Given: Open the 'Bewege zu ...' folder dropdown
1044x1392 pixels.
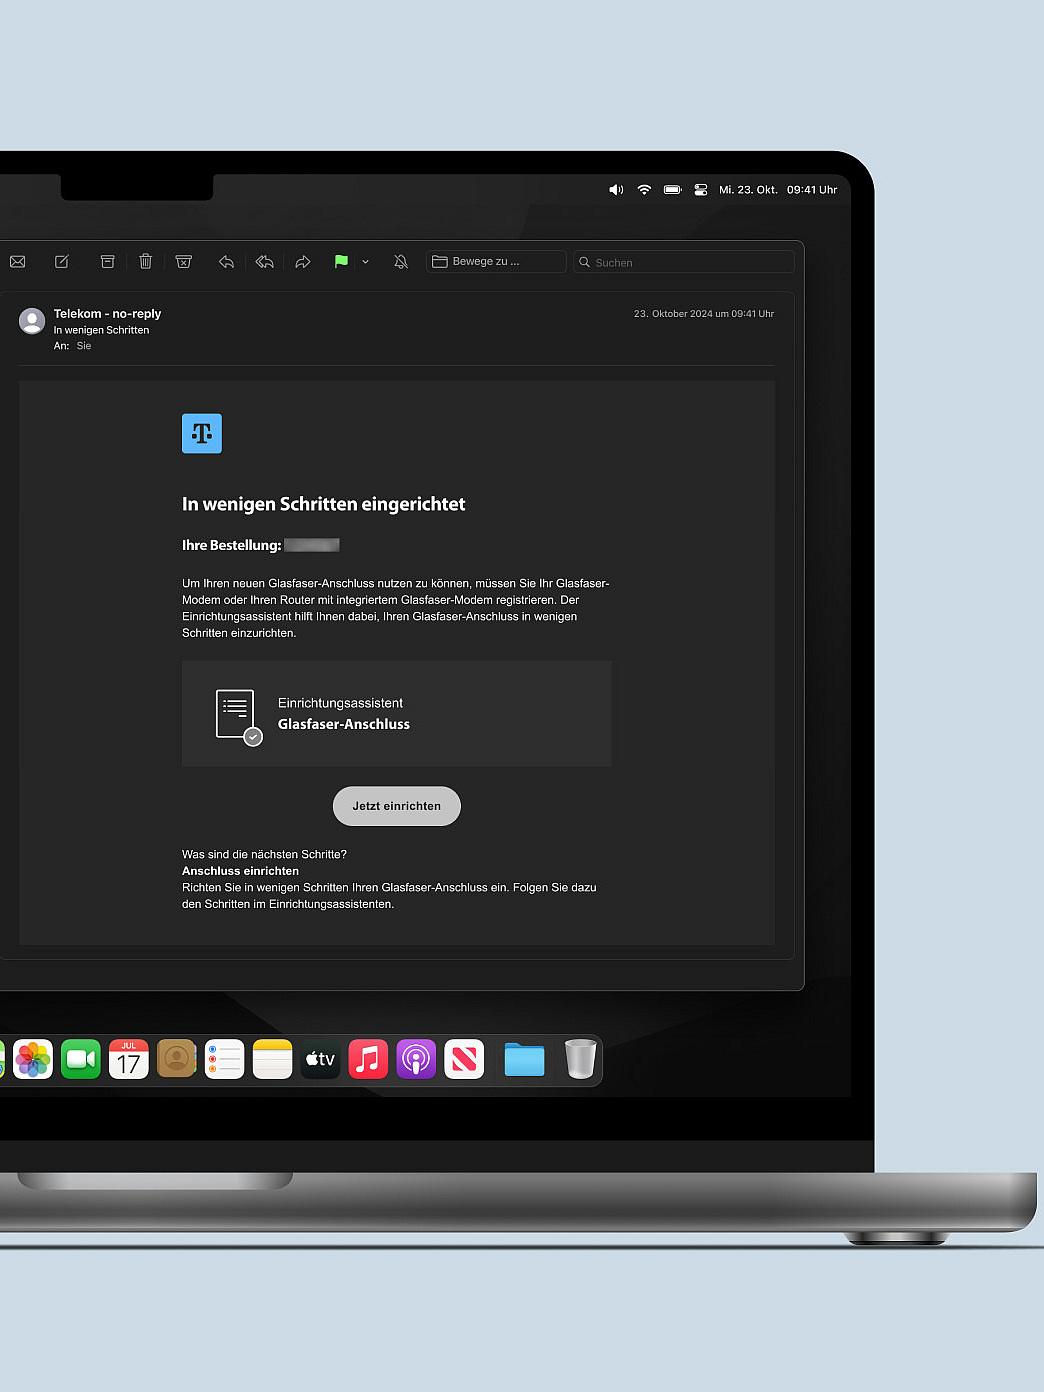Looking at the screenshot, I should tap(496, 262).
